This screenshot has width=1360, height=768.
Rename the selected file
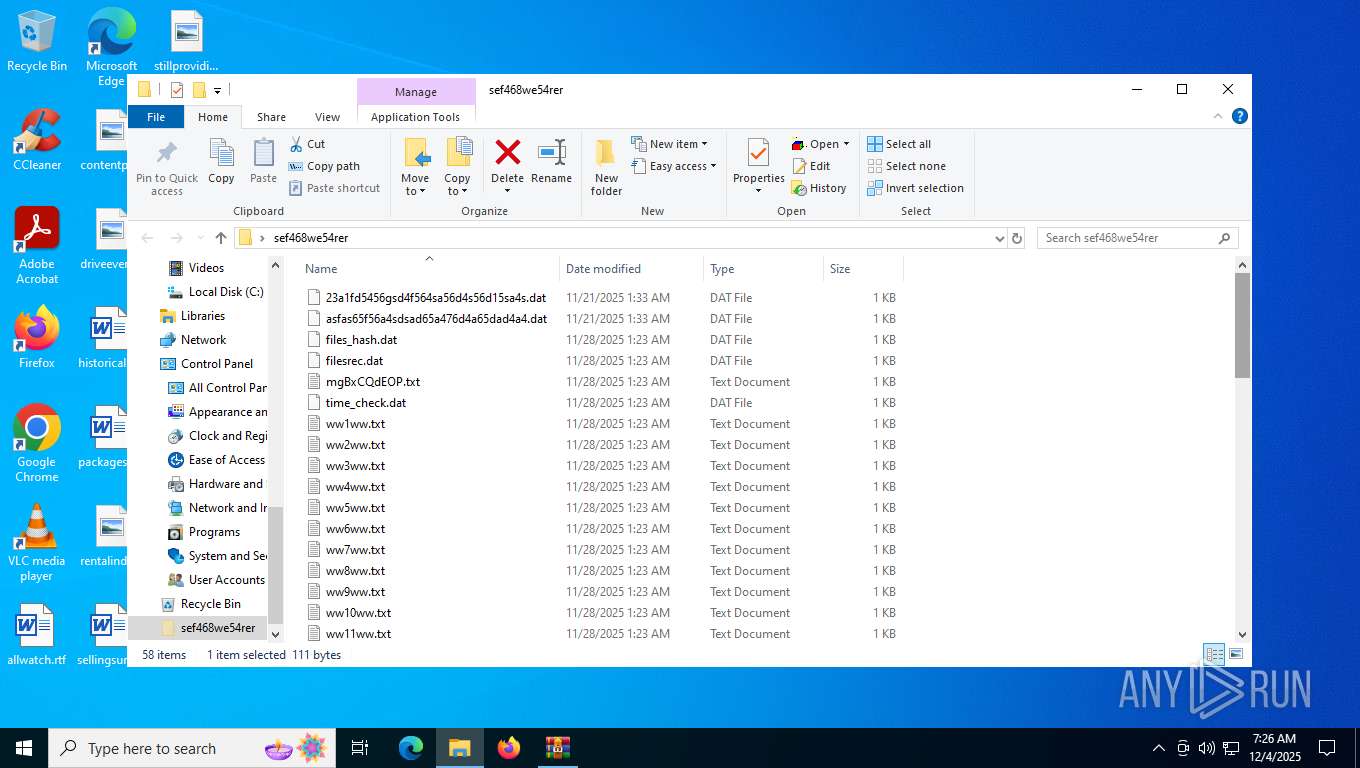pos(551,161)
